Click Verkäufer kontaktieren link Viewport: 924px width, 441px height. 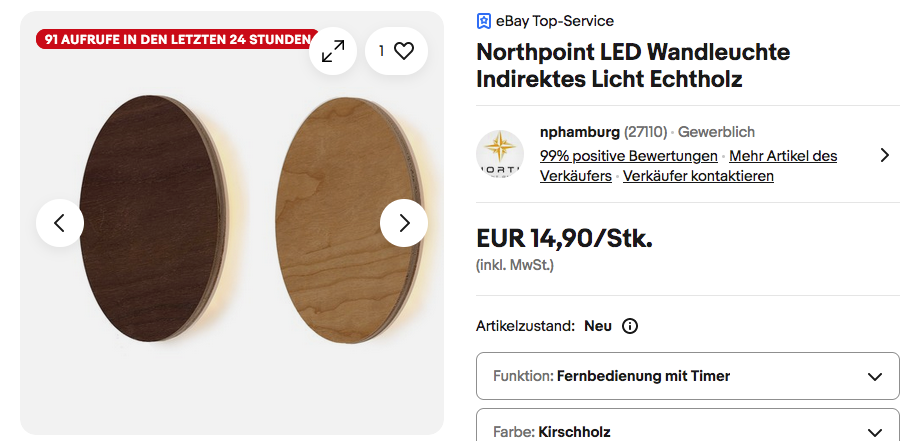click(698, 176)
